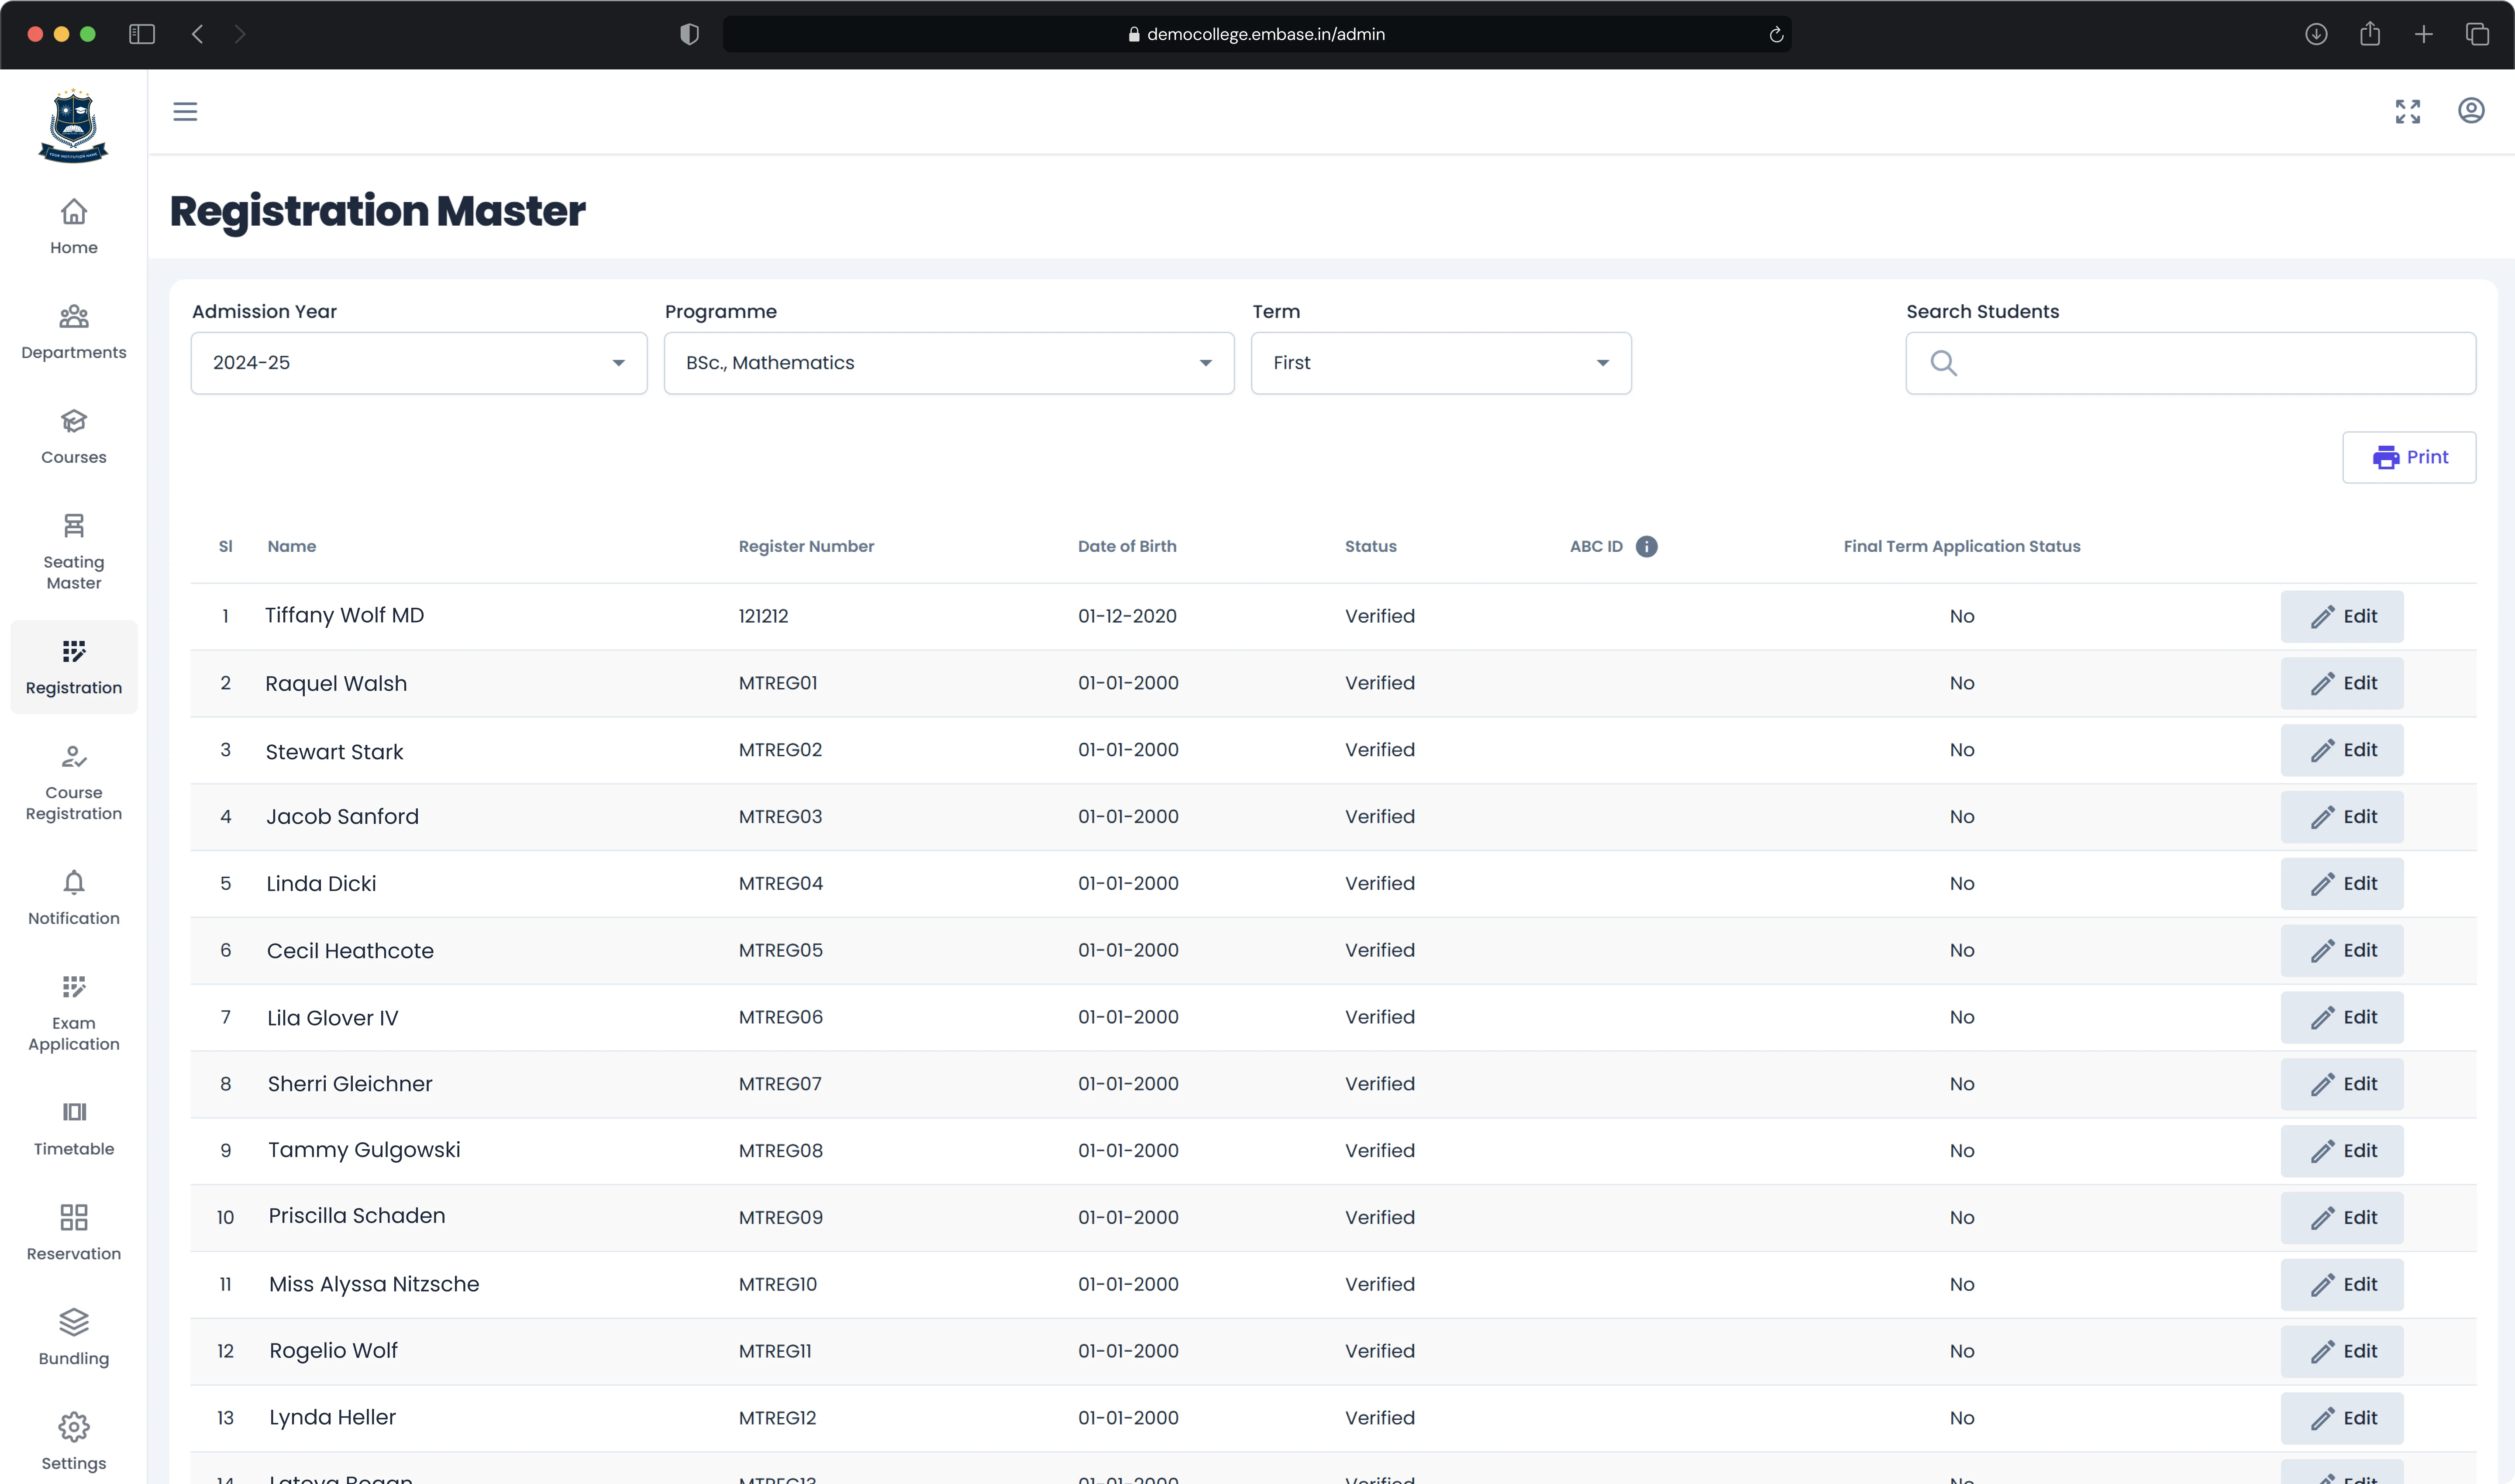Open Settings gear in sidebar
The height and width of the screenshot is (1484, 2515).
click(74, 1443)
